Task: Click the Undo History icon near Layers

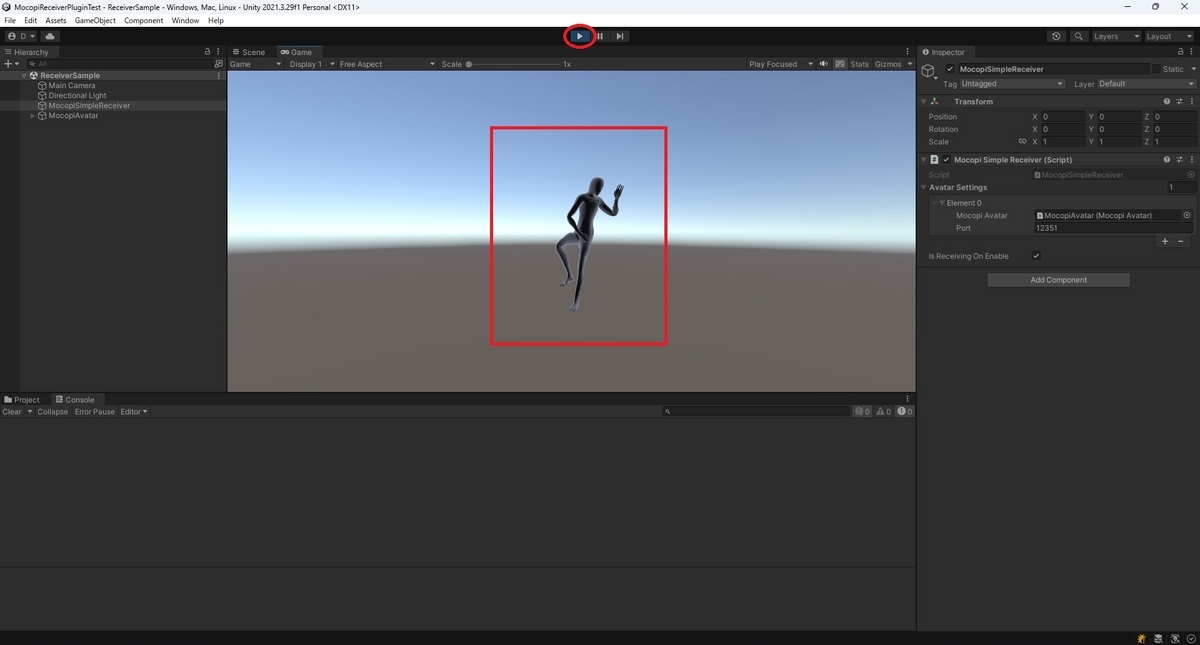Action: point(1057,36)
